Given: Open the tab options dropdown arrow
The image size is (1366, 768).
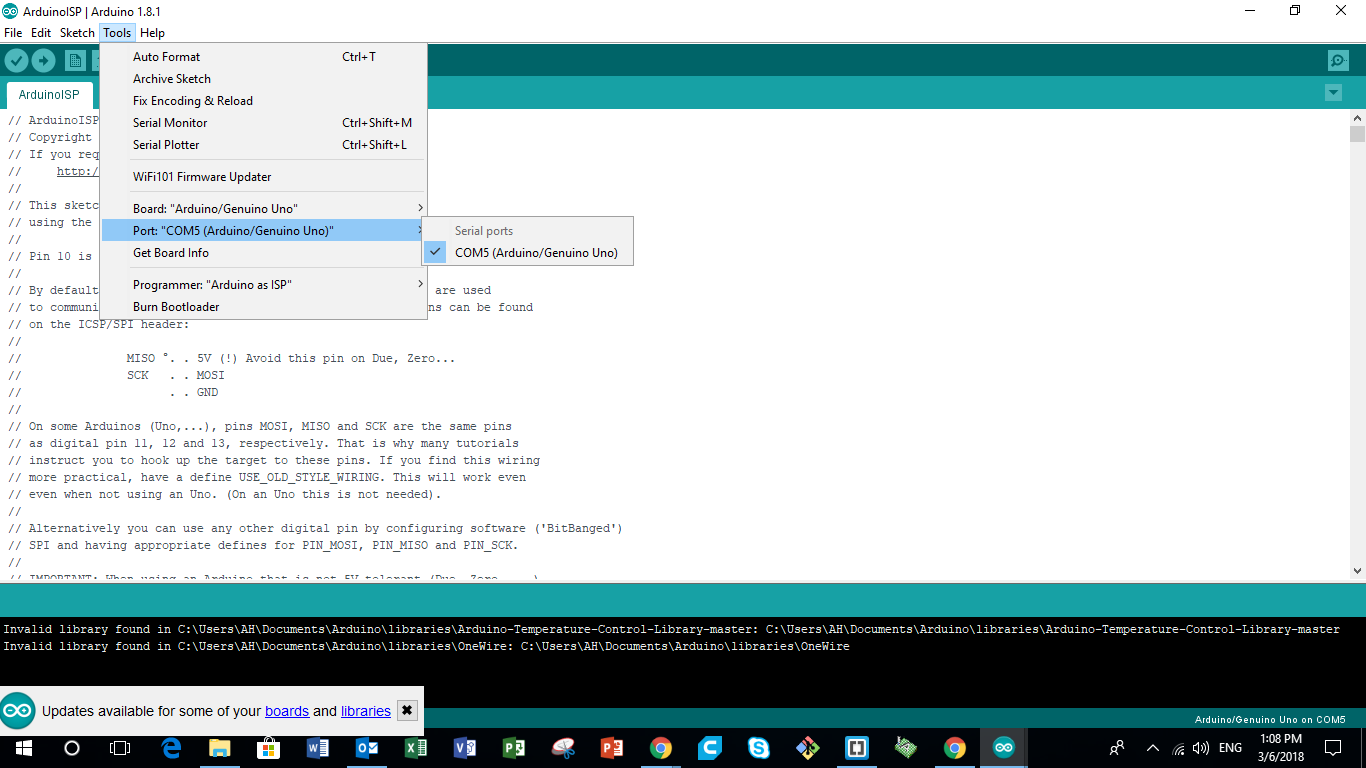Looking at the screenshot, I should point(1333,93).
